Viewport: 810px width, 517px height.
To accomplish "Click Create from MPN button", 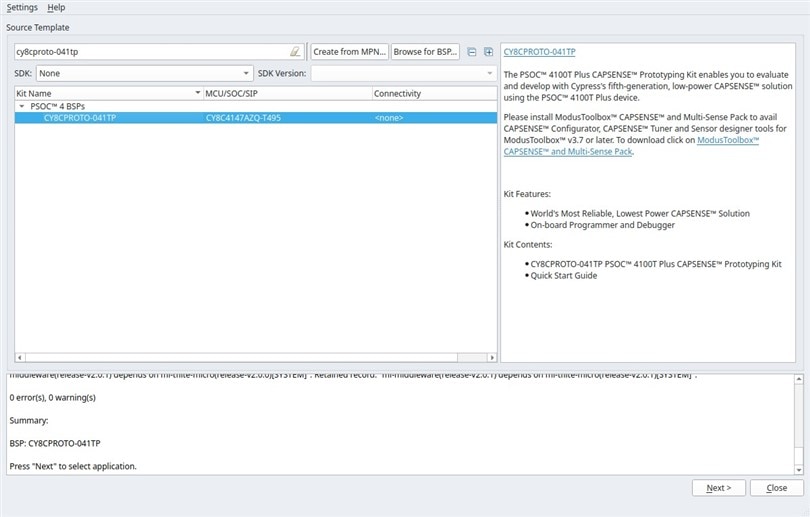I will 349,52.
